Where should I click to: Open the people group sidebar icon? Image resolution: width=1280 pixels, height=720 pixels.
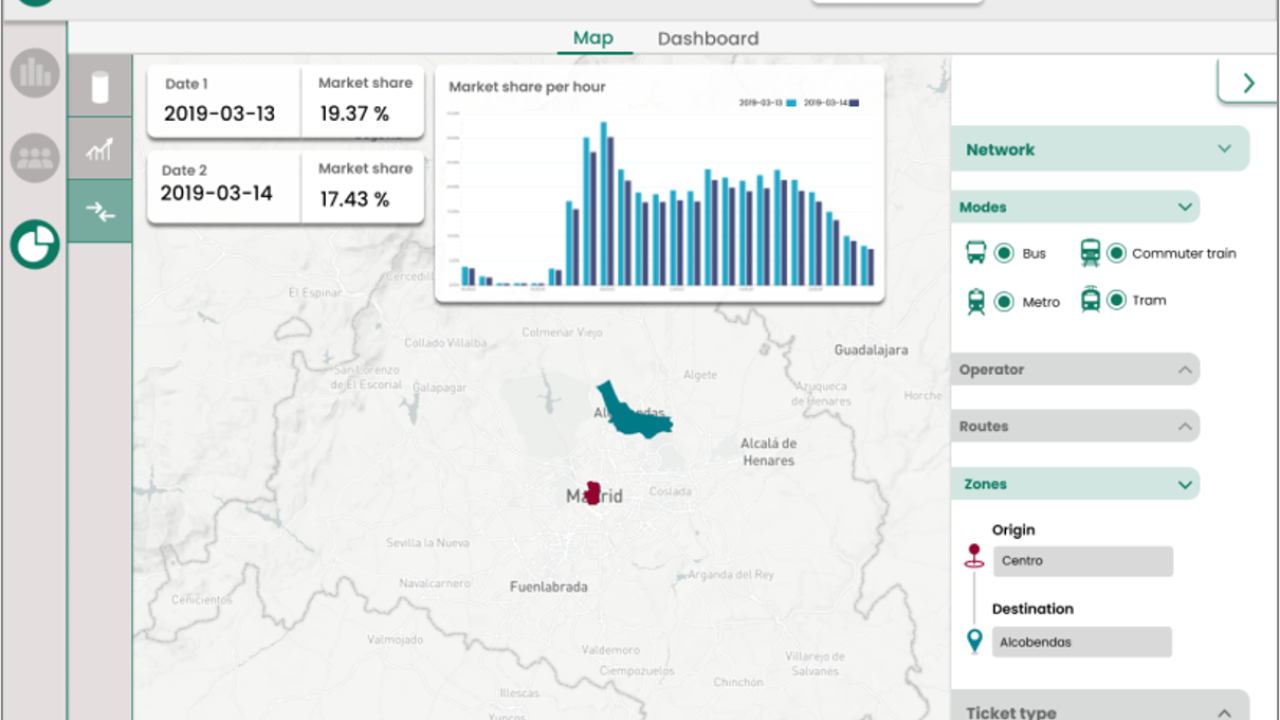click(x=35, y=157)
